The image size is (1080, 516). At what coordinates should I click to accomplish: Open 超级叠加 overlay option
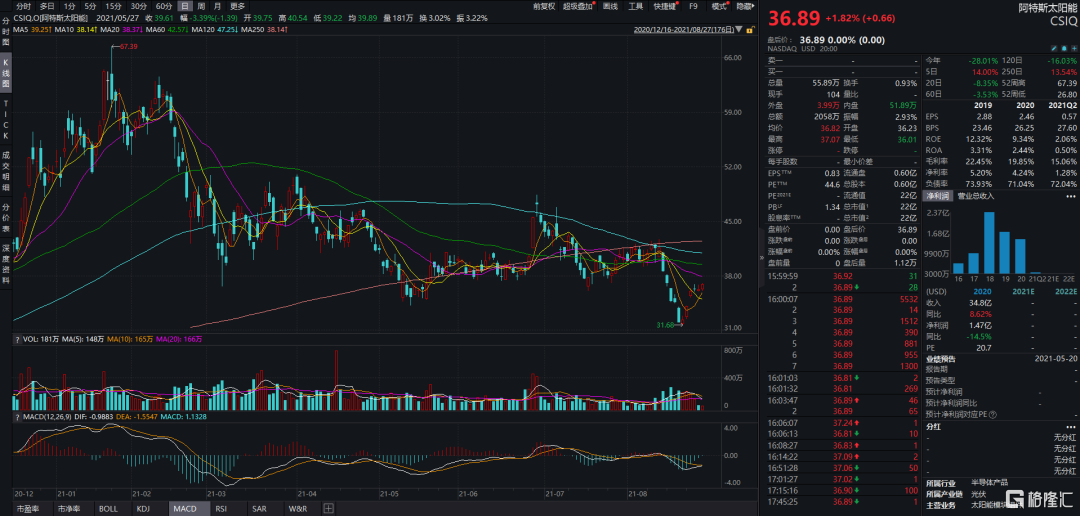[x=577, y=6]
